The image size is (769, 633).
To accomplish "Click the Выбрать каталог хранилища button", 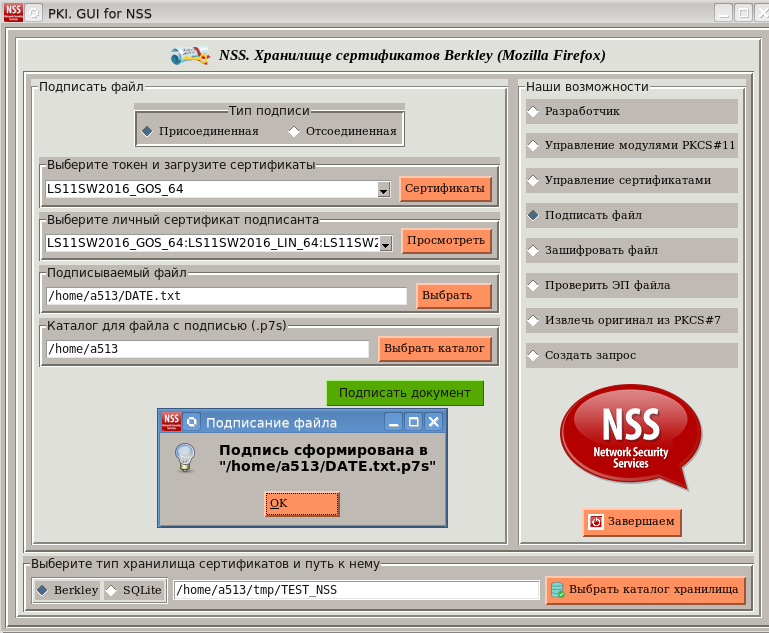I will tap(645, 590).
